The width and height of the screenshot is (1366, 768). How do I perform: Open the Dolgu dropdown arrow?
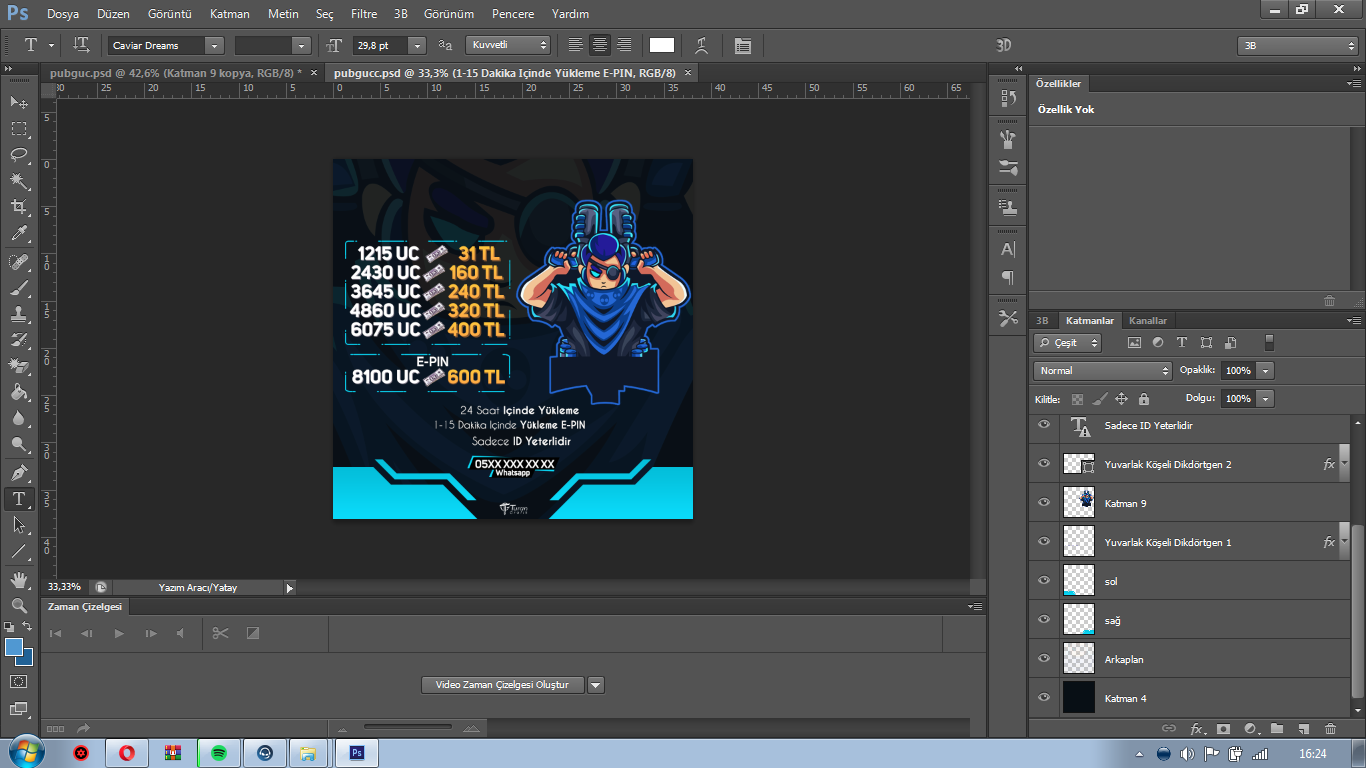click(1266, 399)
